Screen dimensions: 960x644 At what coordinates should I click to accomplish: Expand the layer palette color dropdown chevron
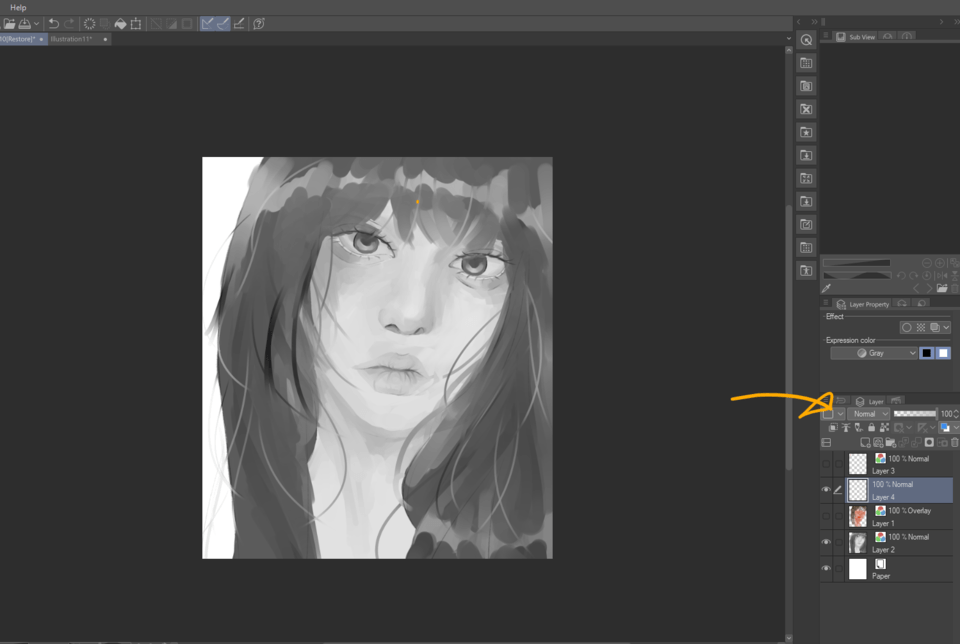[839, 414]
